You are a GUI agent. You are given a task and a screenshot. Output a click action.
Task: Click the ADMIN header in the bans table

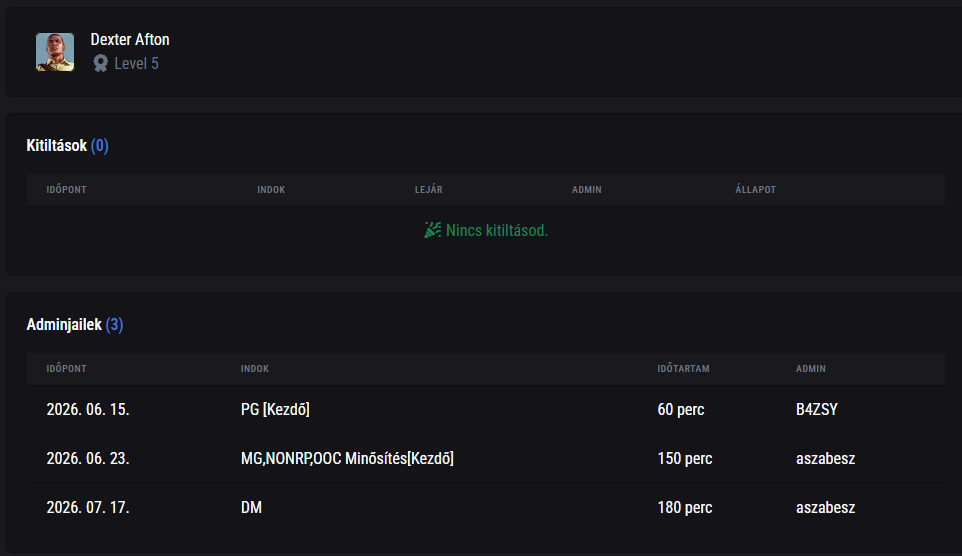[x=587, y=190]
